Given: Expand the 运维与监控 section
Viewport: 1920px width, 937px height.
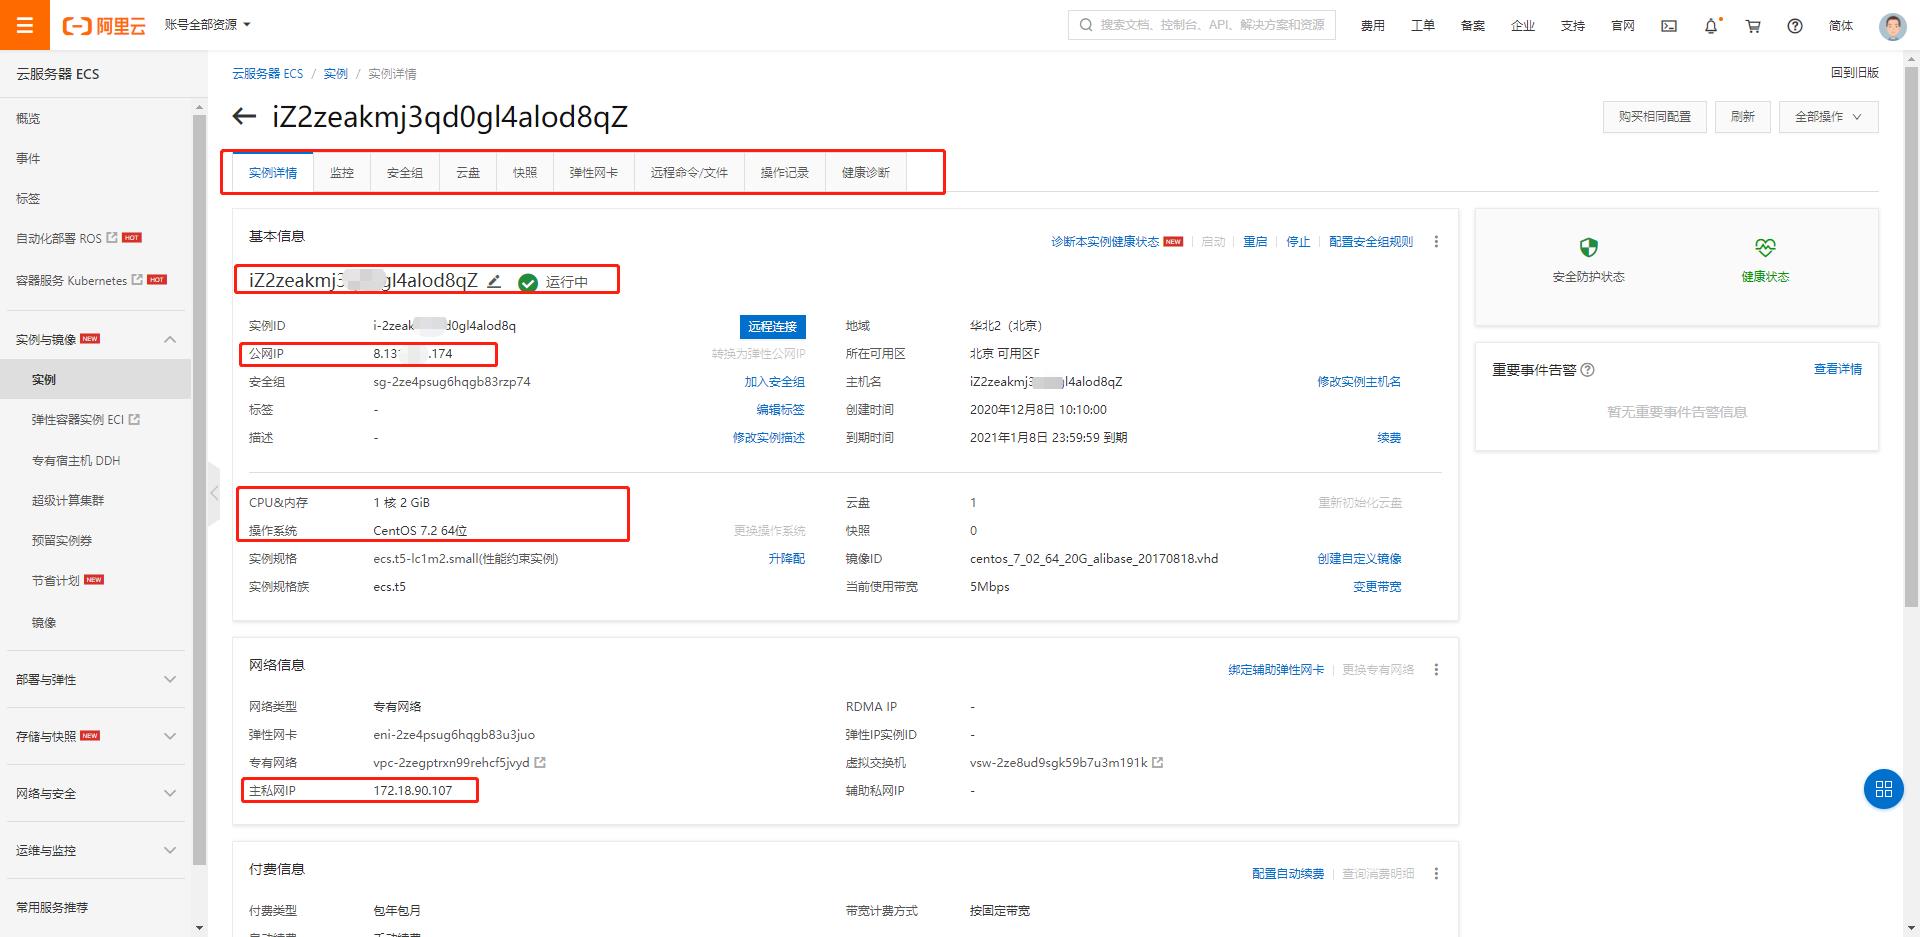Looking at the screenshot, I should 170,851.
